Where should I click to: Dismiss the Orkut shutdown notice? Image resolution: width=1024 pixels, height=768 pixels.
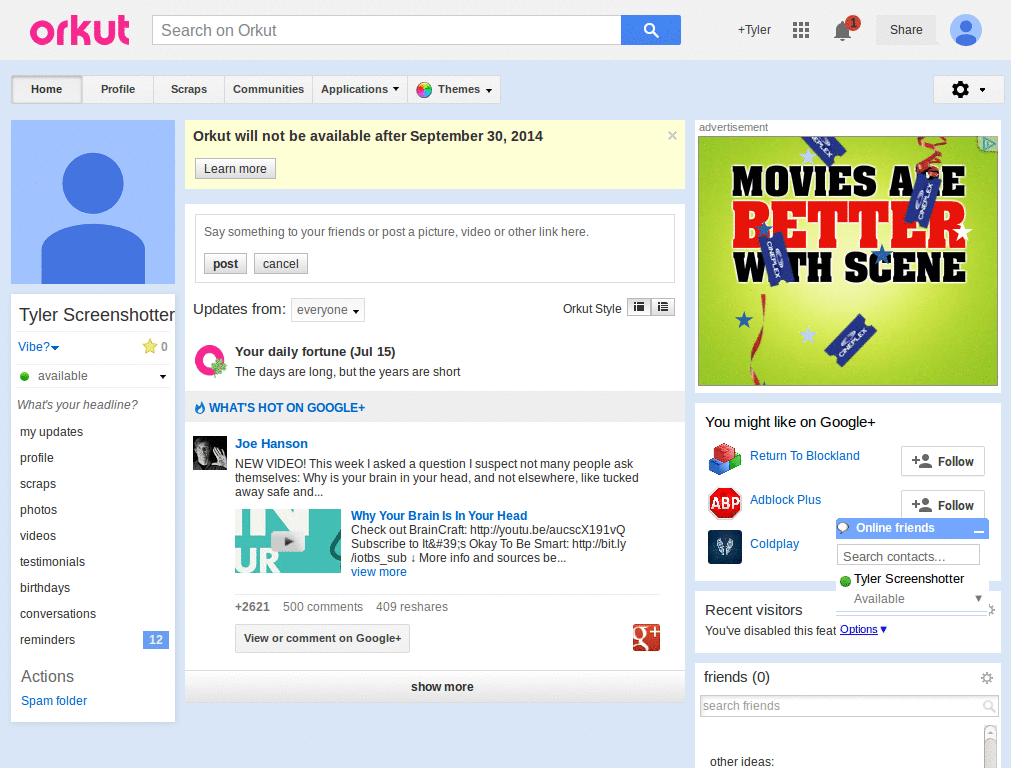point(672,136)
